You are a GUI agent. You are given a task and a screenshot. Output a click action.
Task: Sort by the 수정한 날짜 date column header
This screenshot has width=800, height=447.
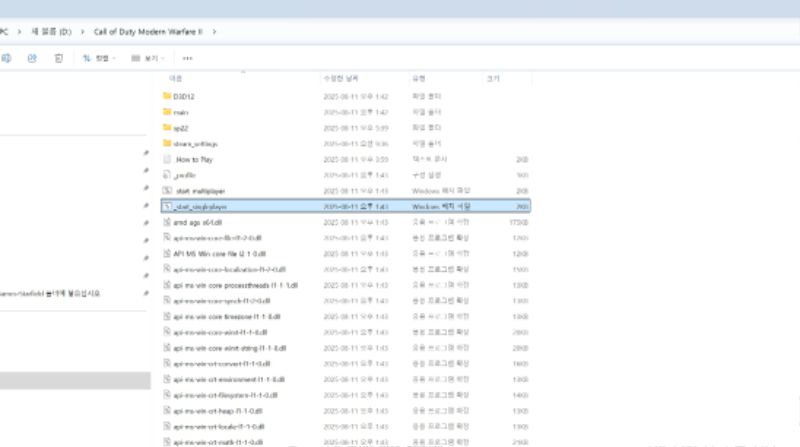pyautogui.click(x=340, y=77)
